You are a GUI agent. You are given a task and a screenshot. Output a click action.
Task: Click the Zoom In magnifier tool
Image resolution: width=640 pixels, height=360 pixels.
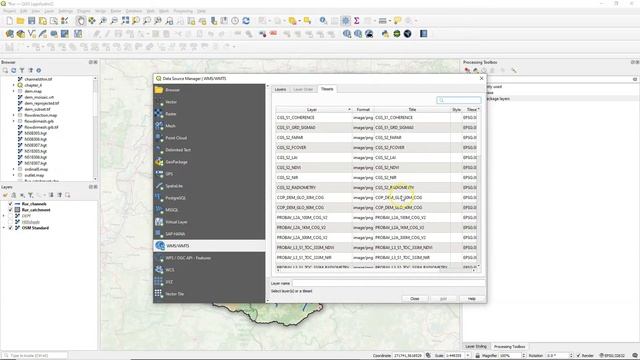pos(103,21)
